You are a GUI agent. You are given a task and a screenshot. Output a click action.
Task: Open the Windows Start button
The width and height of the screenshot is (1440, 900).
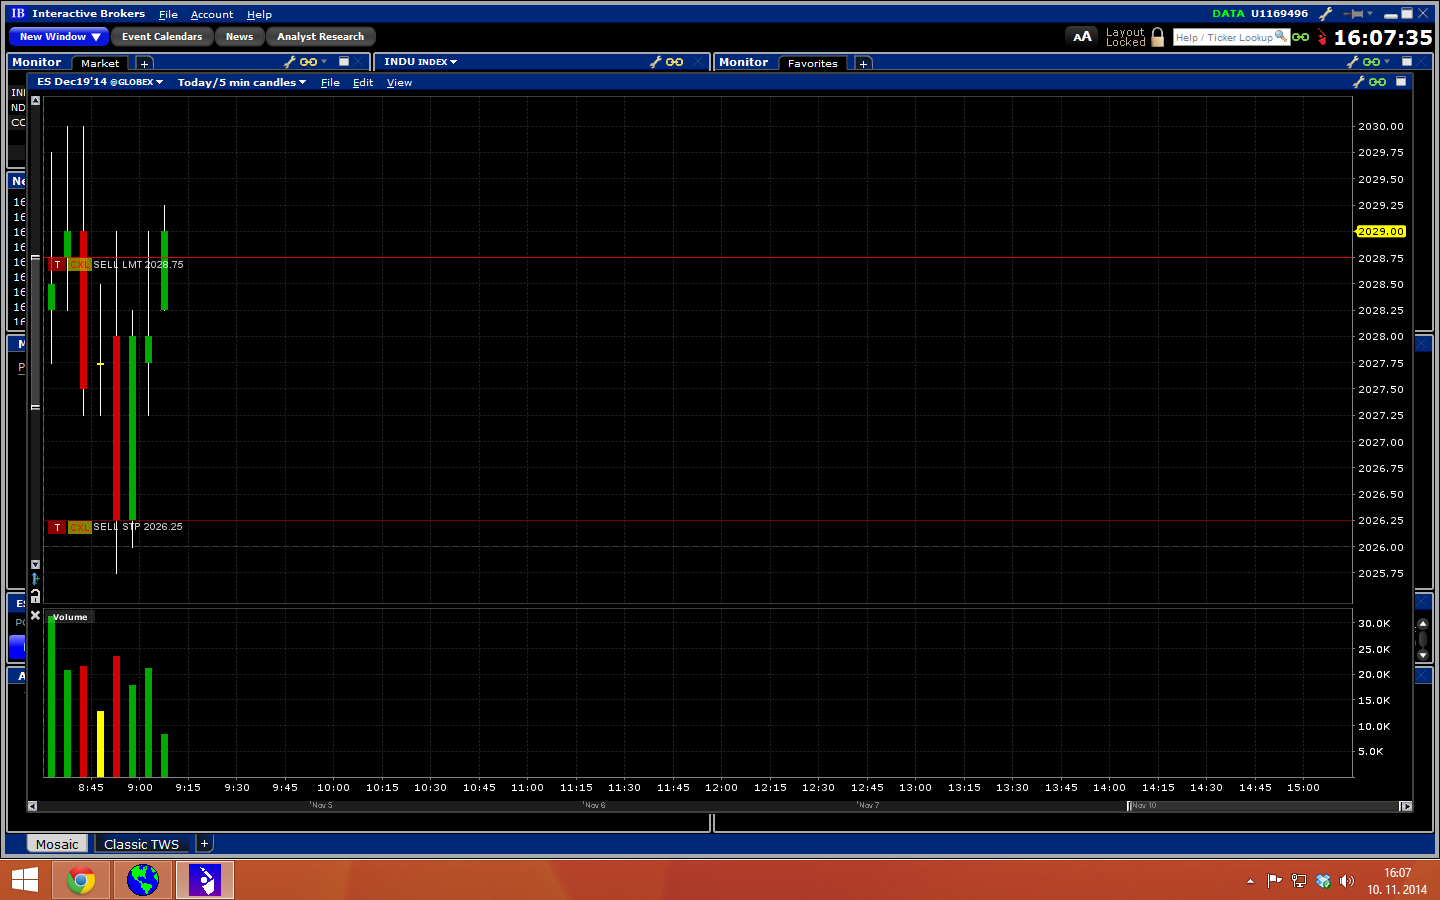point(24,880)
